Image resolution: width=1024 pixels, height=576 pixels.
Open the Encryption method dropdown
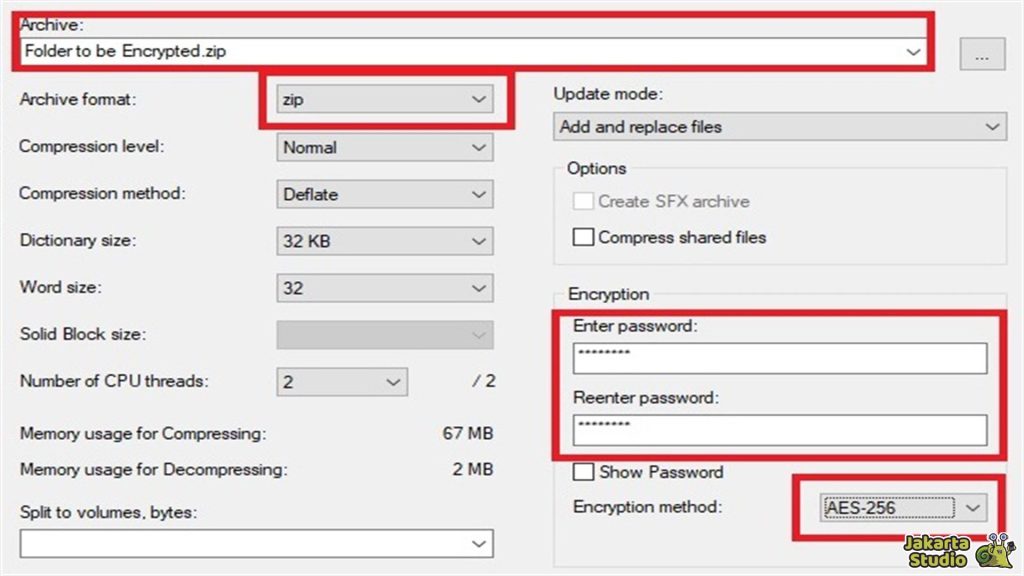tap(974, 507)
